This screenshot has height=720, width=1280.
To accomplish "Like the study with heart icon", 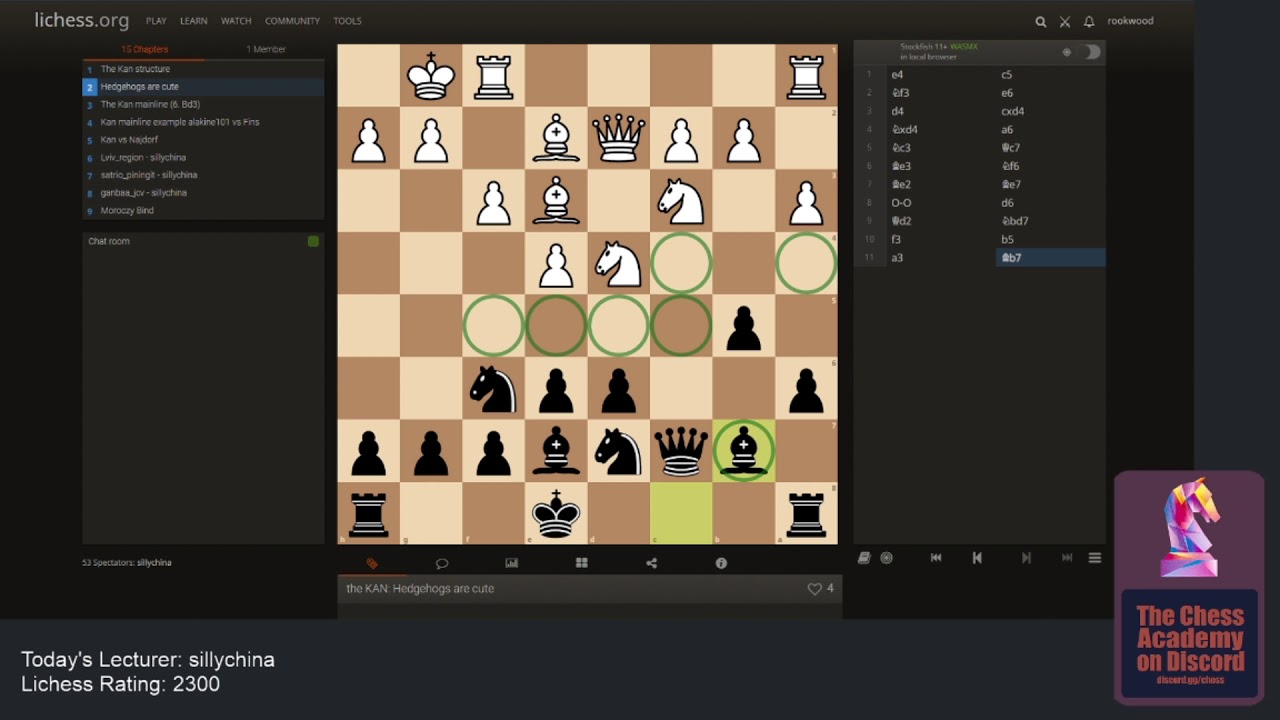I will [x=814, y=589].
